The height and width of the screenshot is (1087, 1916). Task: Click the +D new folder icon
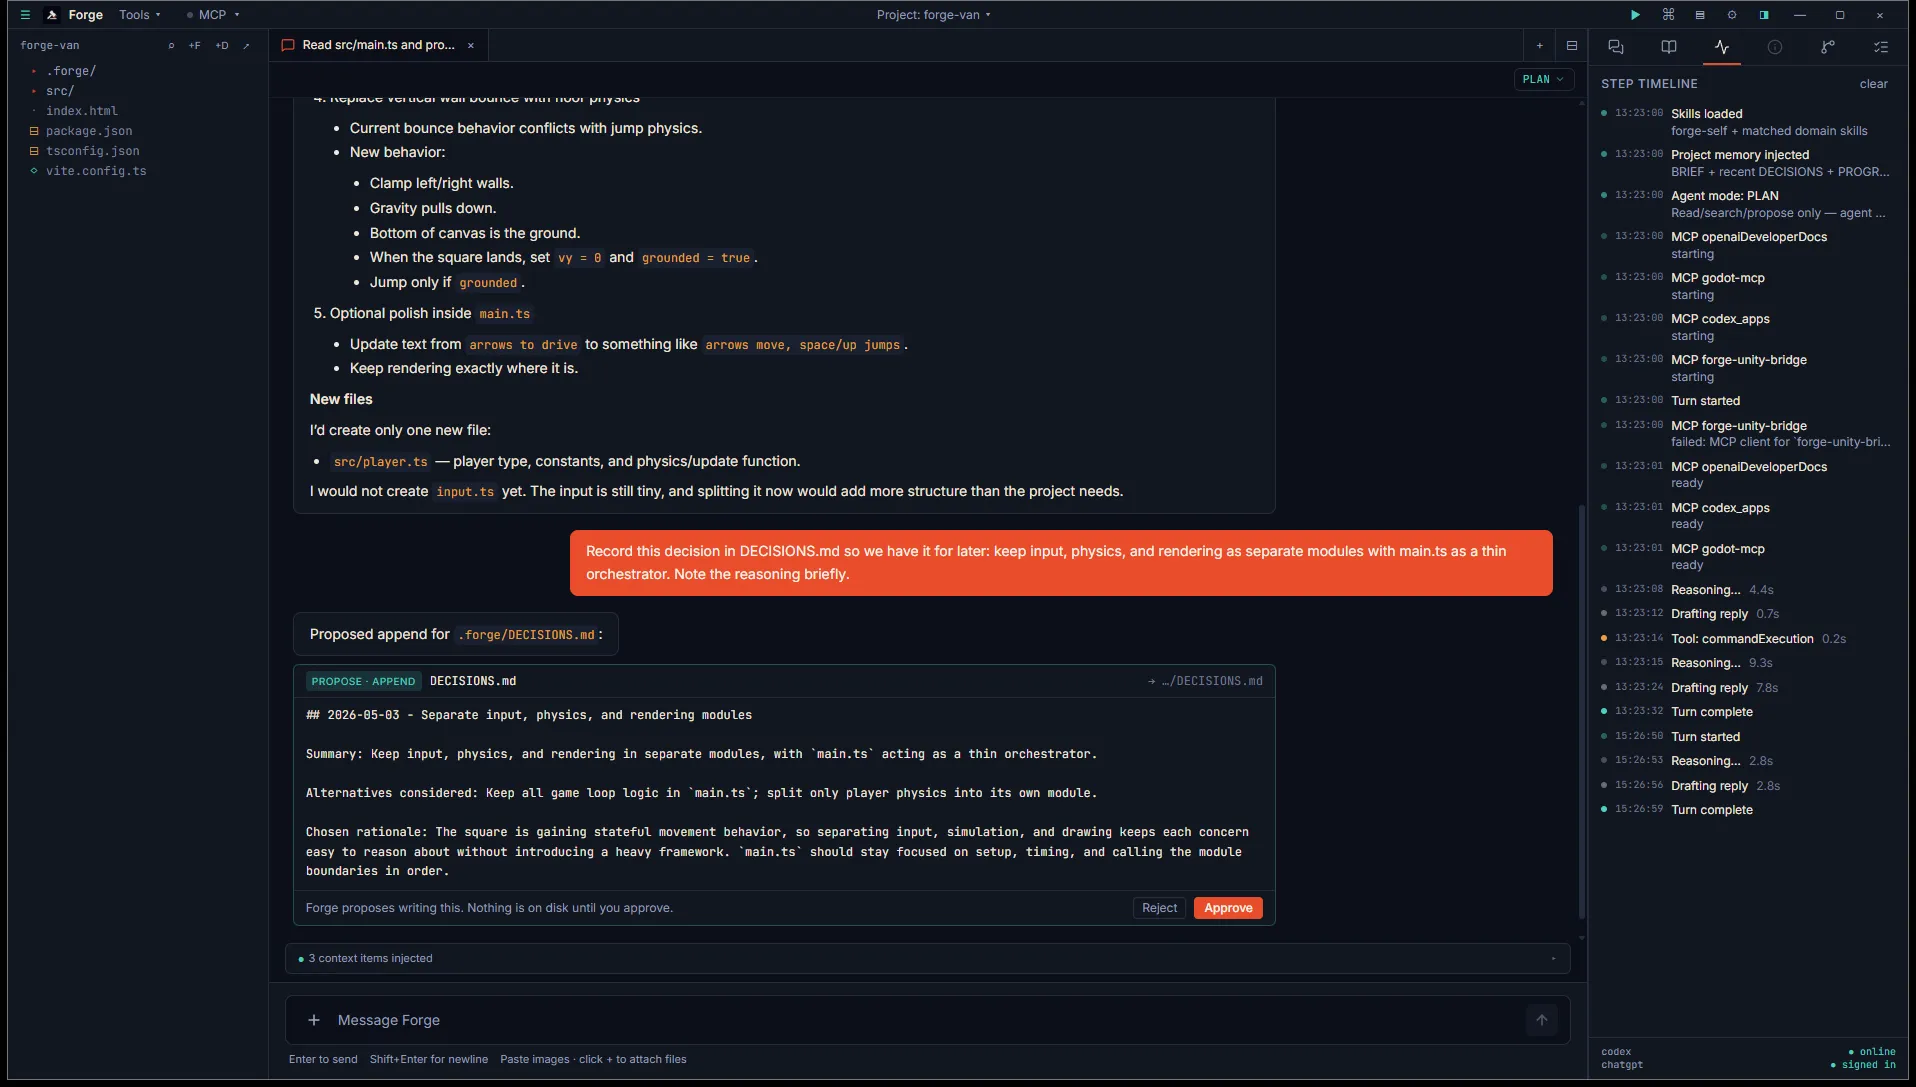222,46
